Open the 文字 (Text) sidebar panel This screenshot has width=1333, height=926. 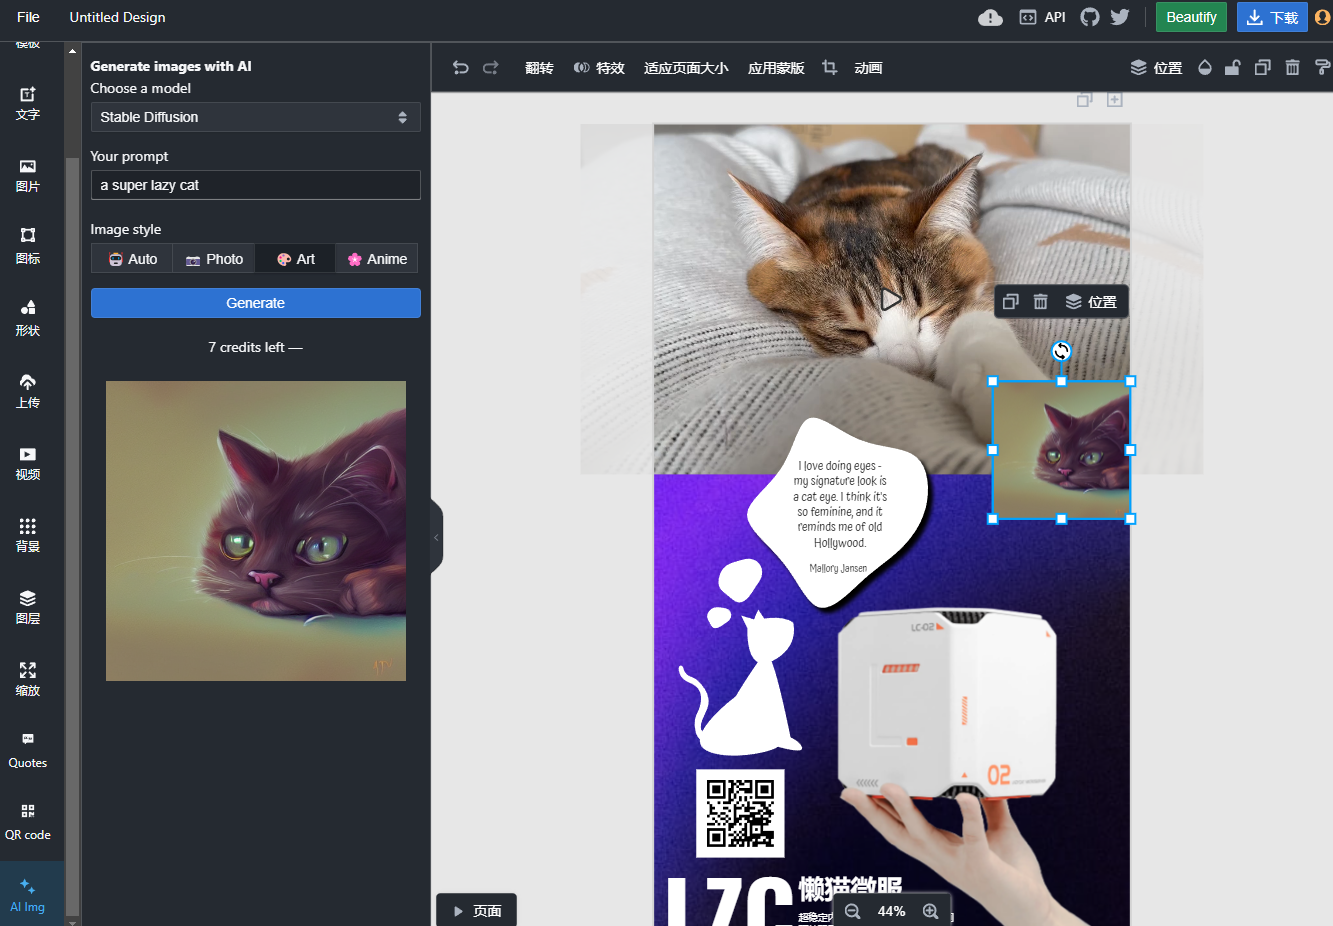tap(28, 103)
